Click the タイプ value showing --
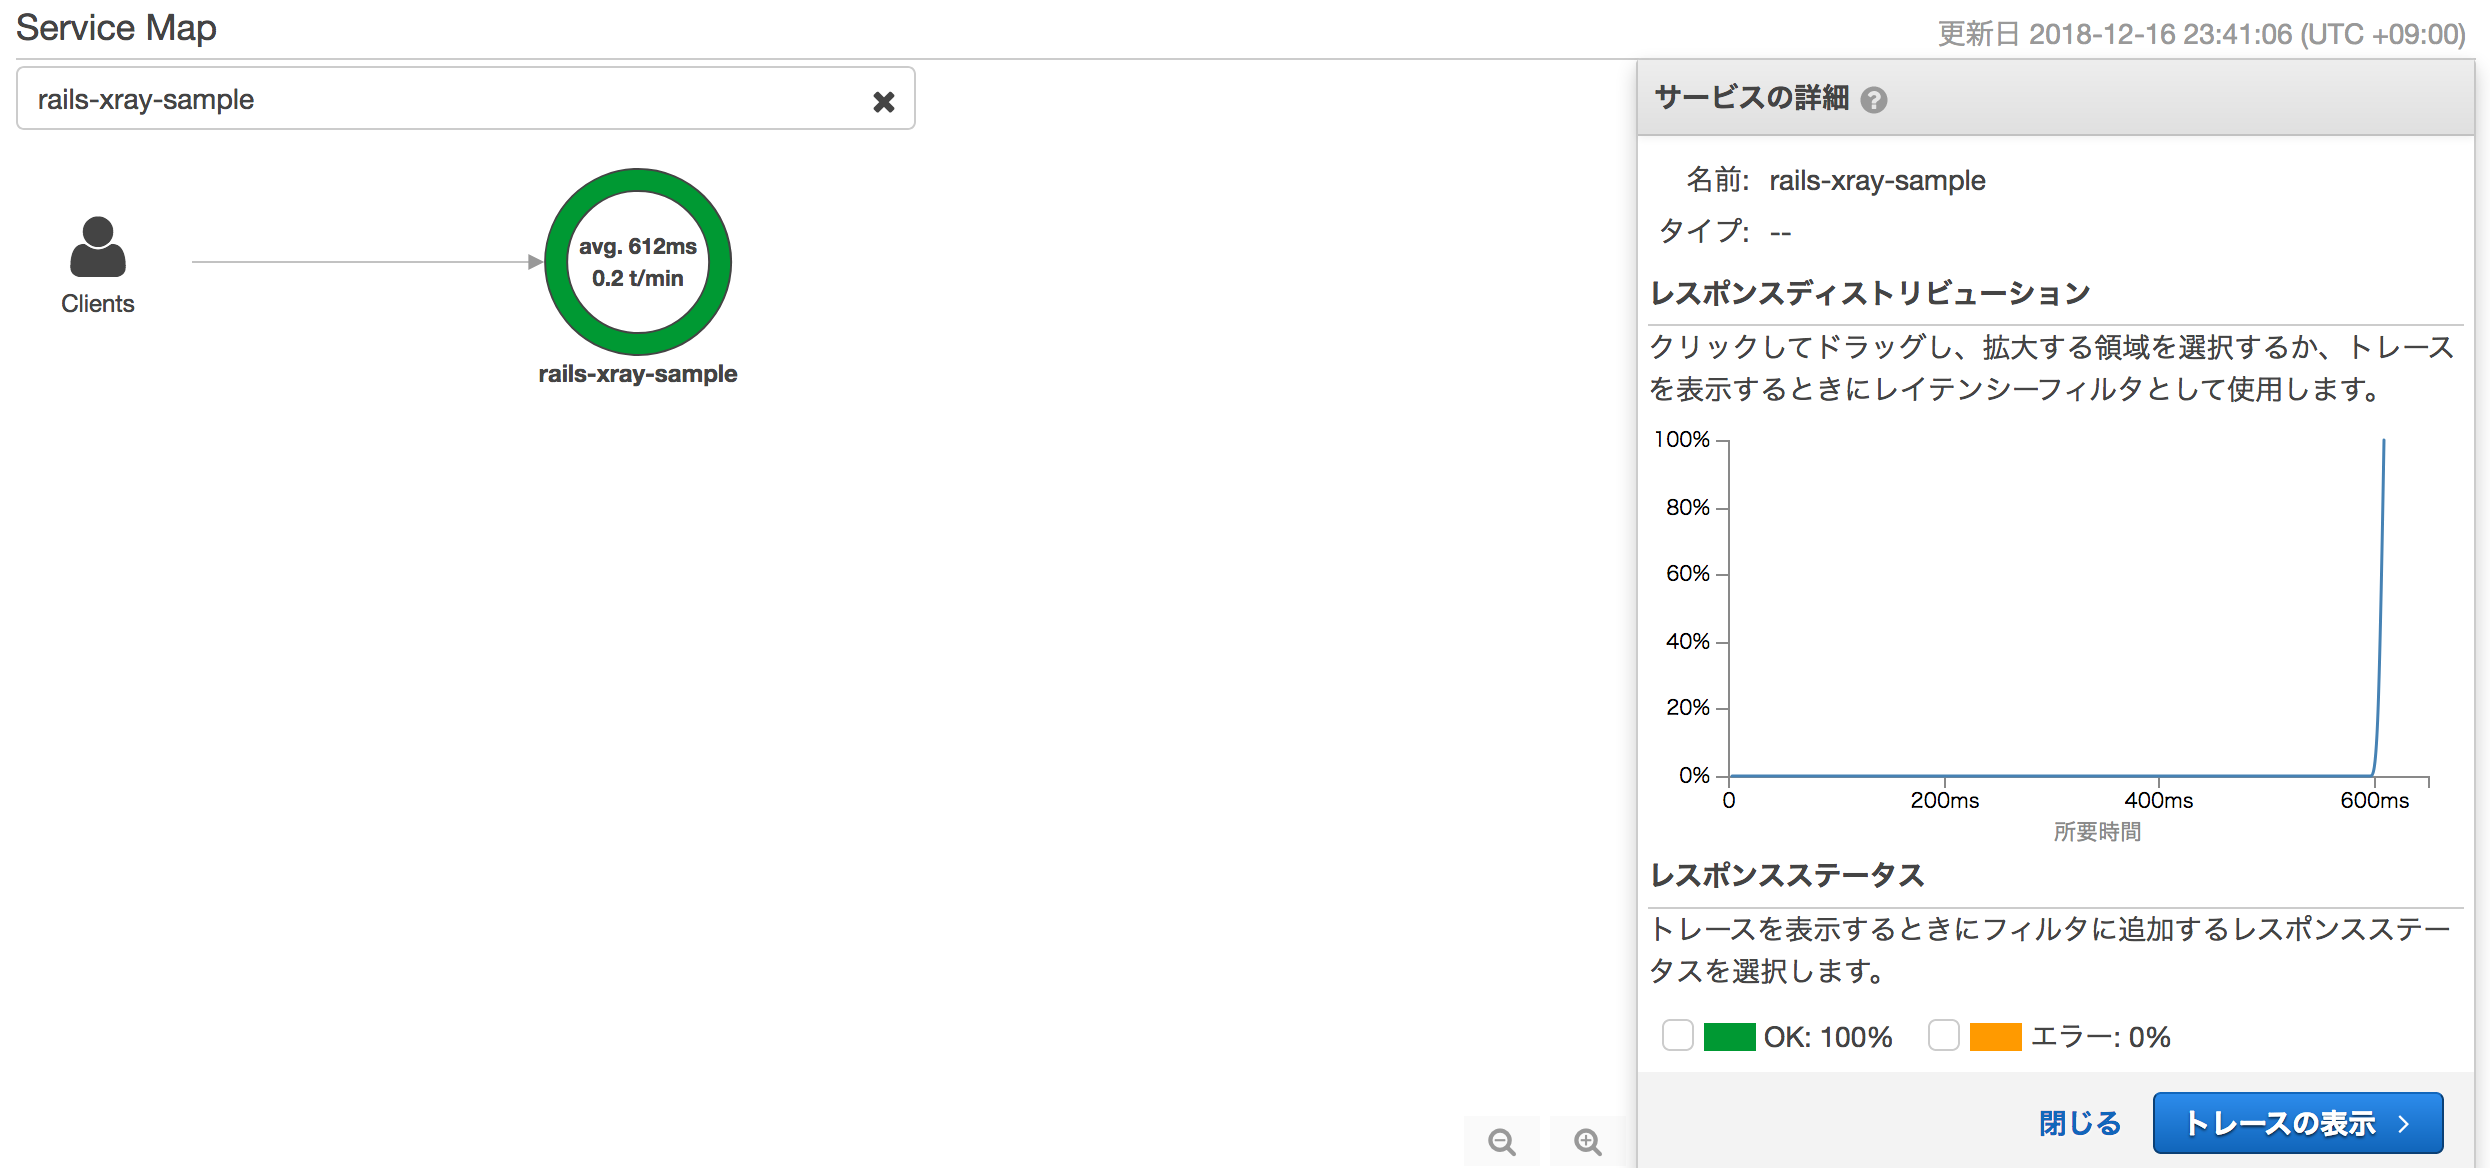The image size is (2490, 1168). click(1781, 231)
